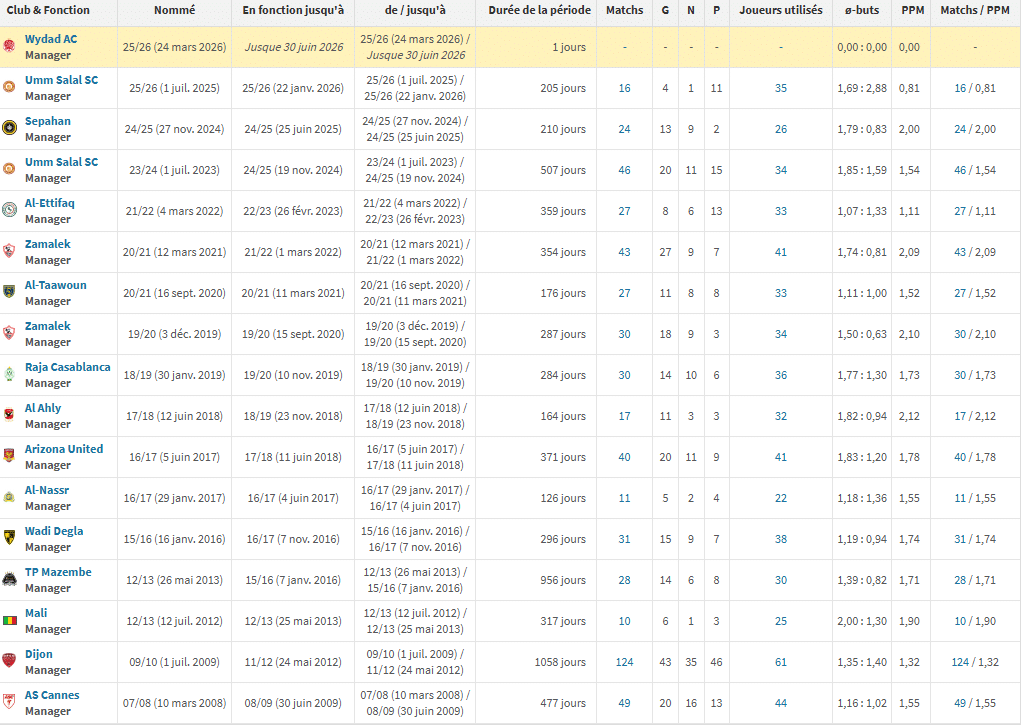Open the TP Mazembe crest icon

[x=9, y=579]
